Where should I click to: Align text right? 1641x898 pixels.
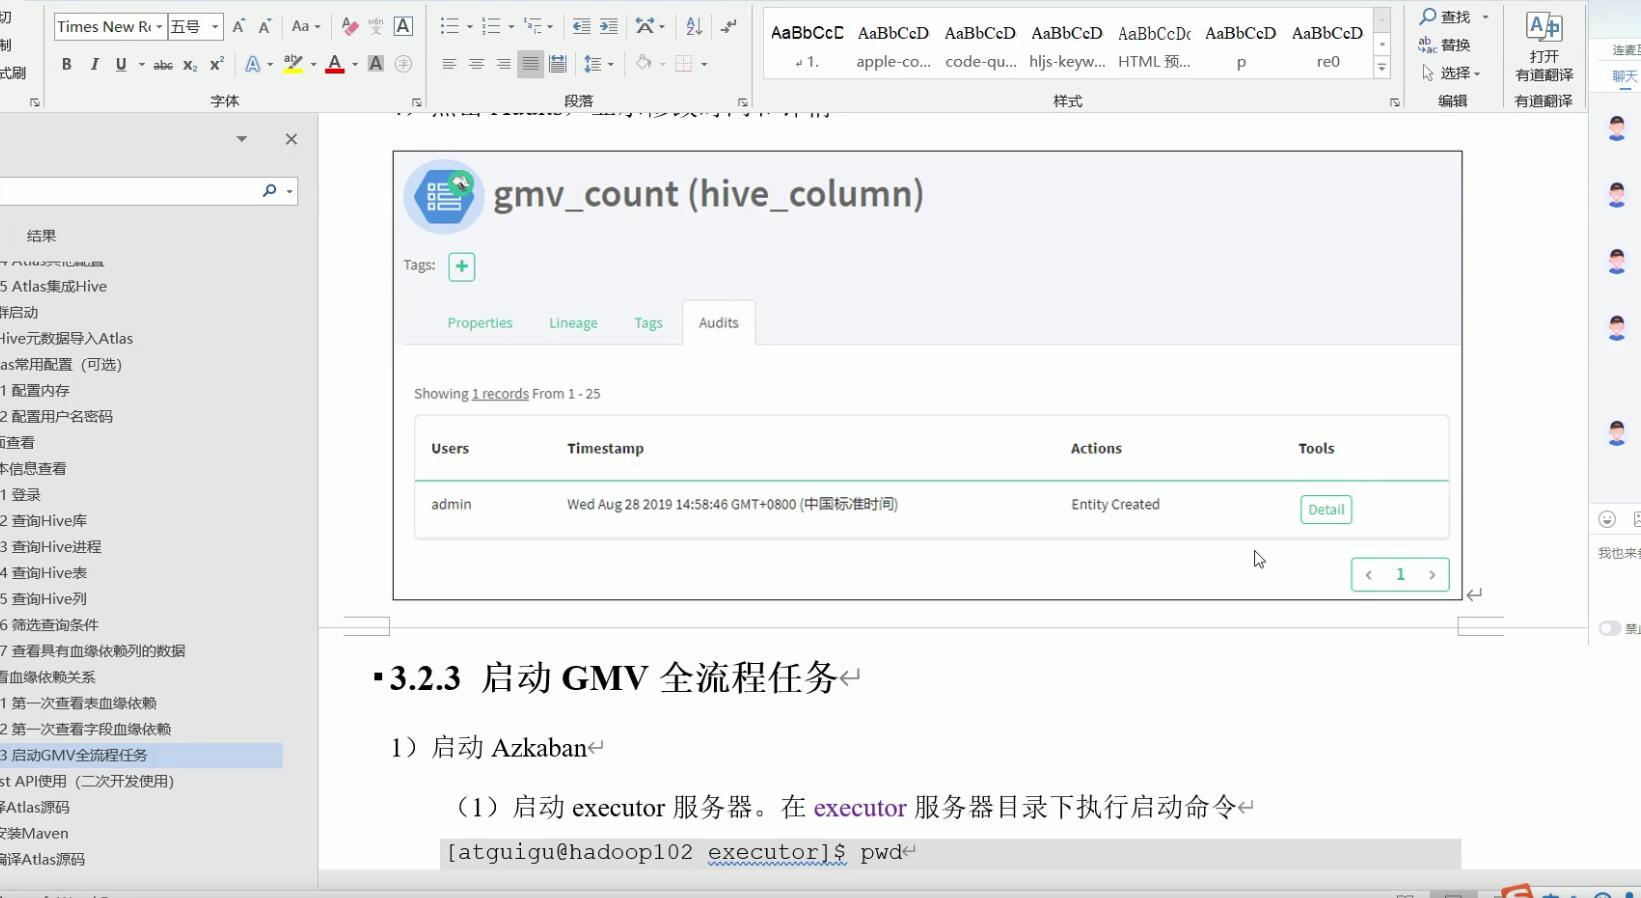point(503,64)
